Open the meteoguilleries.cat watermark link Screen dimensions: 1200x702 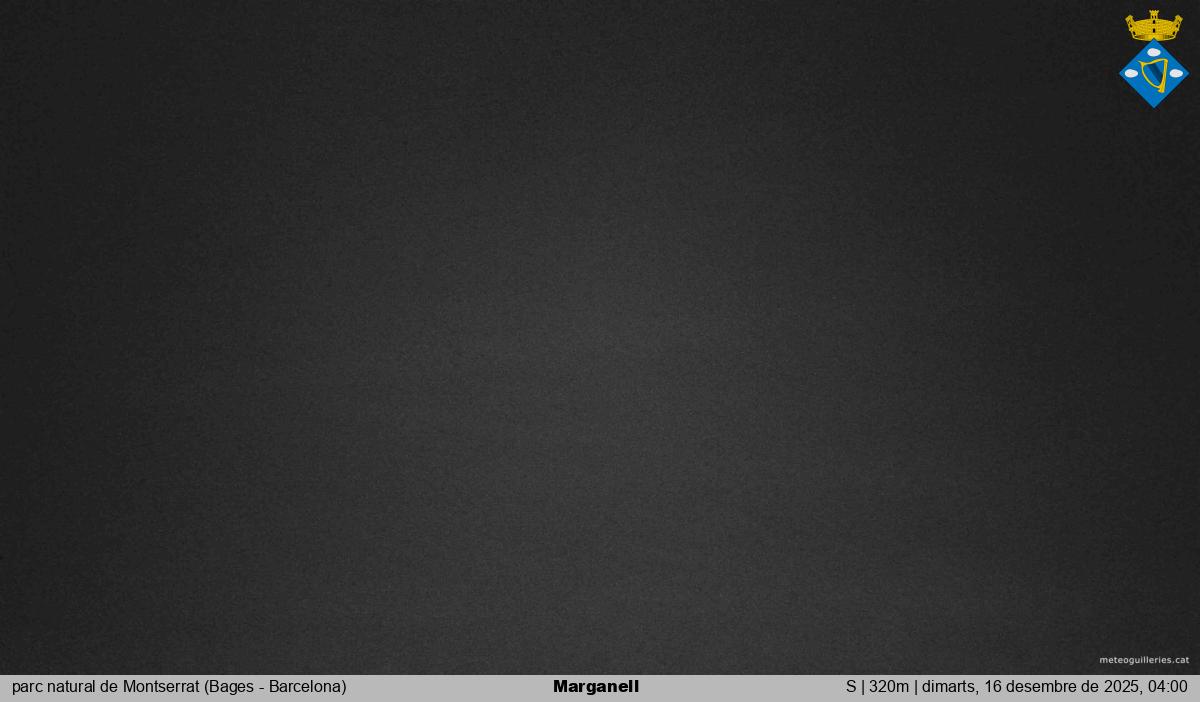[1144, 660]
